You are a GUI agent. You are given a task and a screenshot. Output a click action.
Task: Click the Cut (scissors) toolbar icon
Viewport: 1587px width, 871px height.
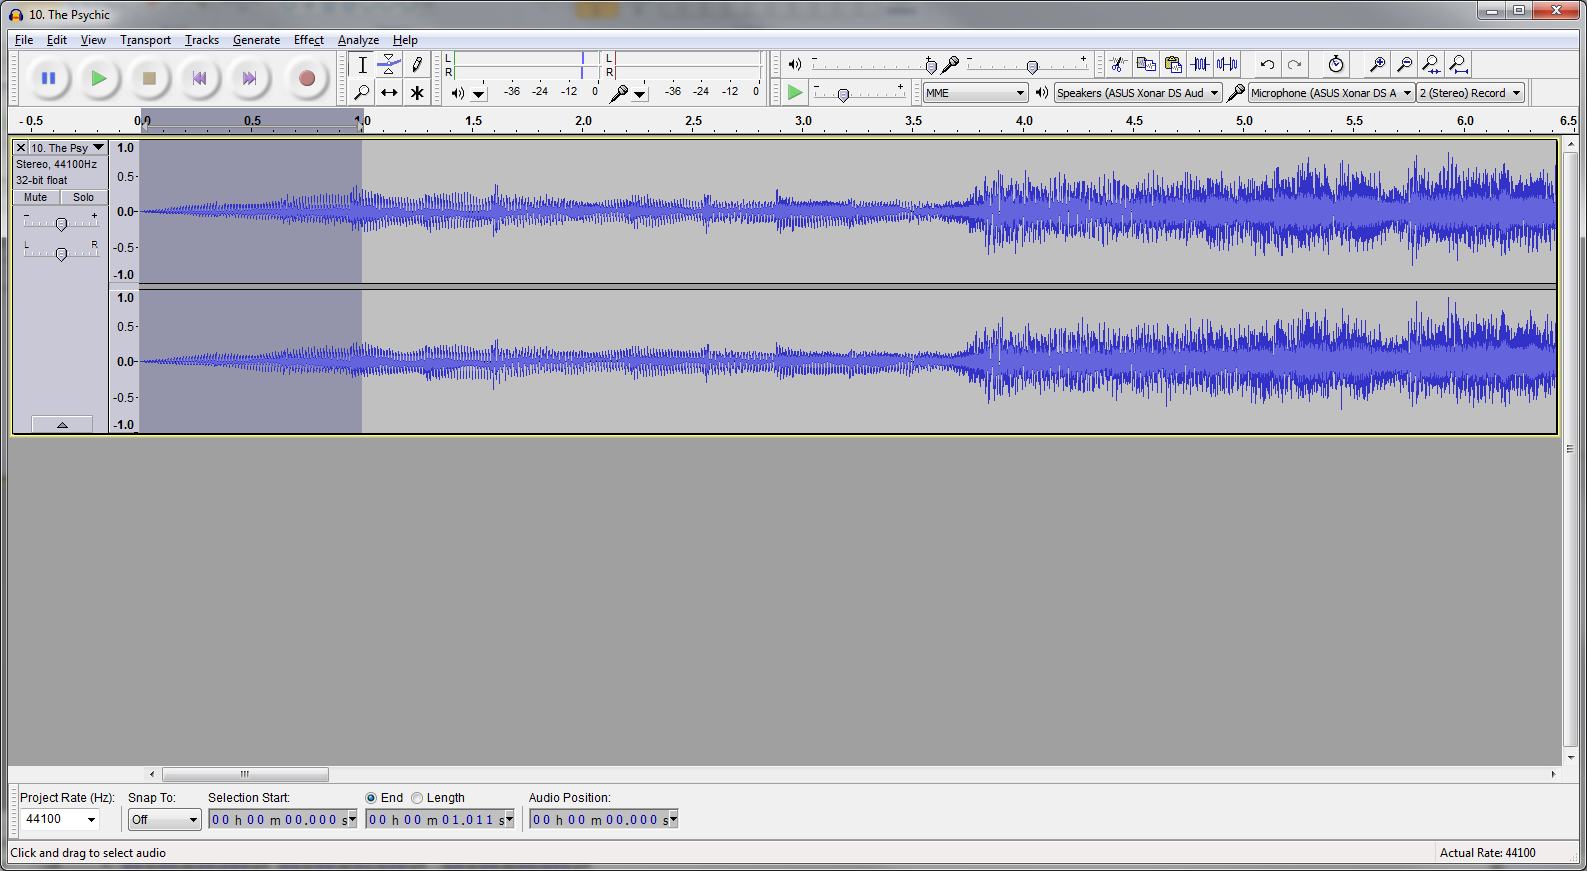point(1118,64)
